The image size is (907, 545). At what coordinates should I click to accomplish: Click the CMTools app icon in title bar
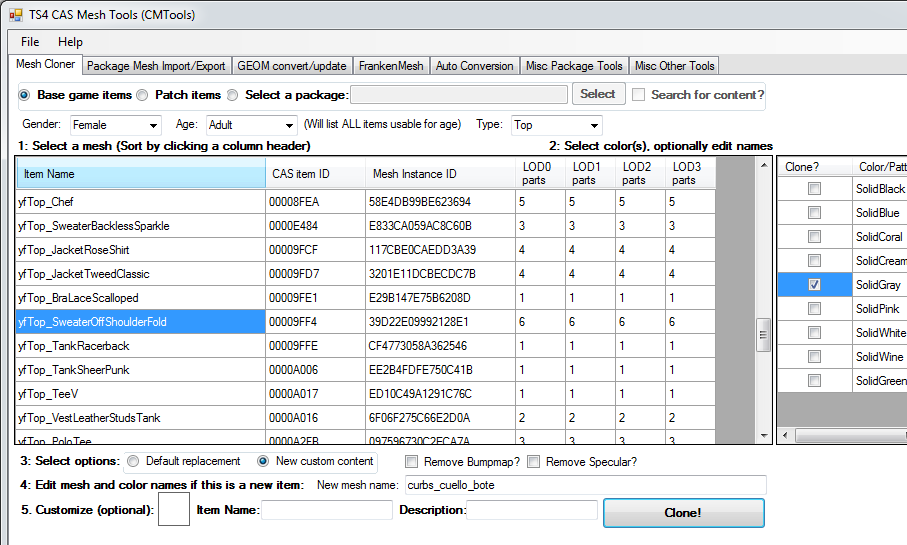[x=15, y=15]
